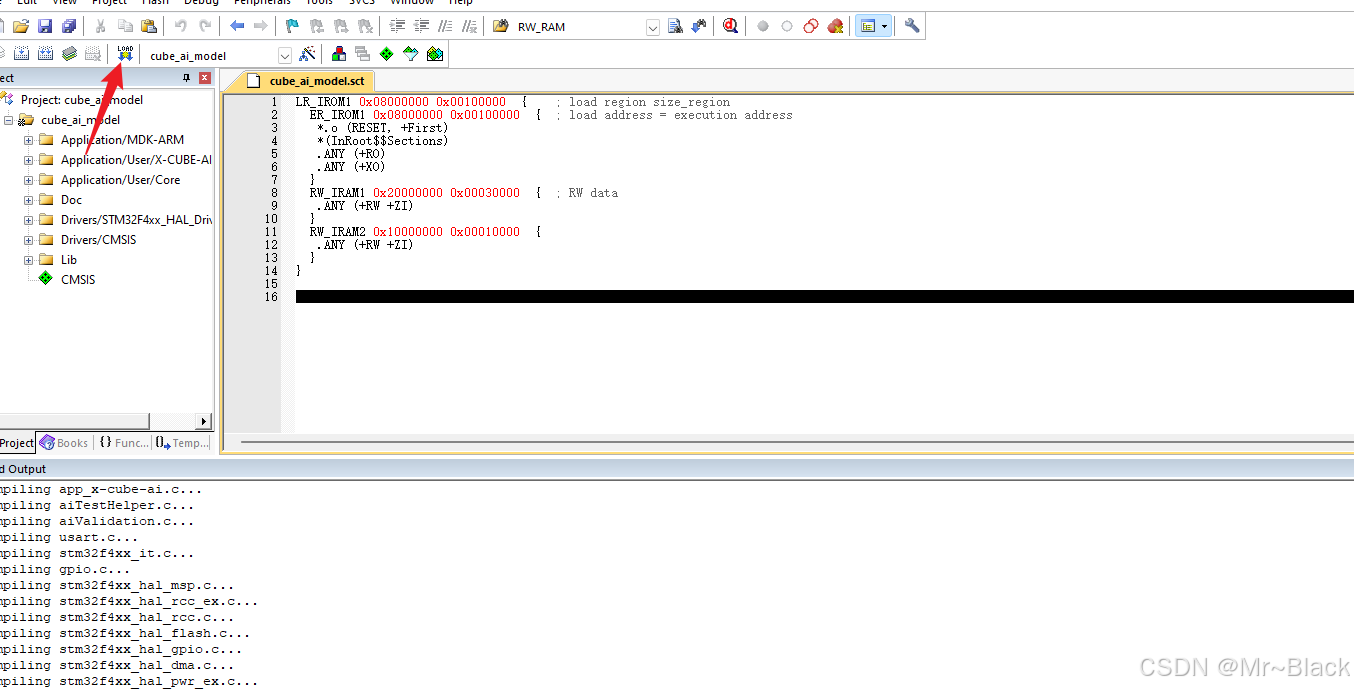Click the Stop Build icon
This screenshot has width=1354, height=690.
pyautogui.click(x=93, y=54)
